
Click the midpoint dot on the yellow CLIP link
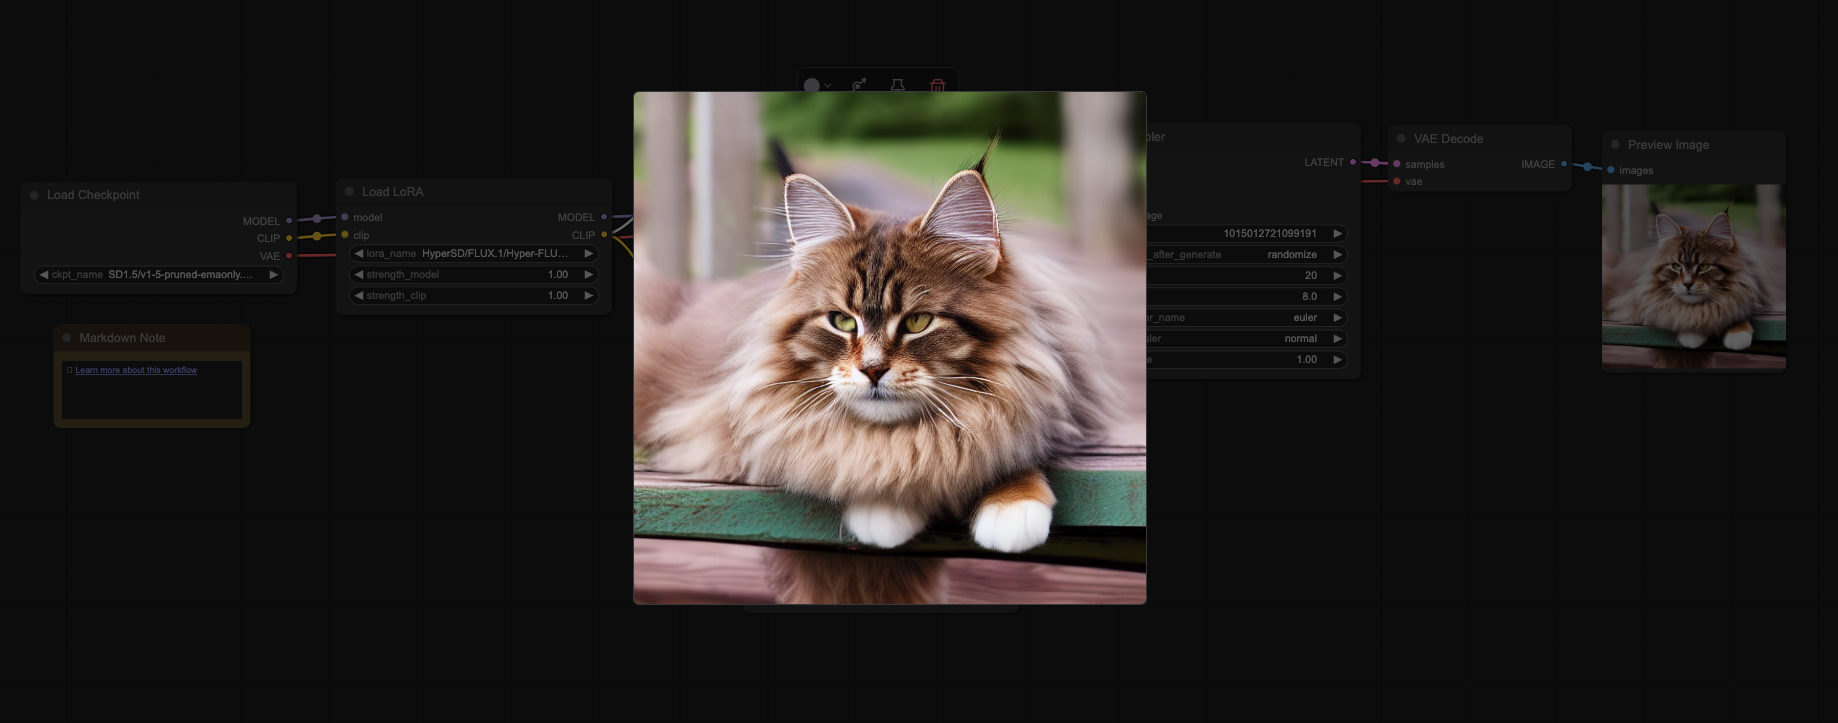(x=317, y=236)
